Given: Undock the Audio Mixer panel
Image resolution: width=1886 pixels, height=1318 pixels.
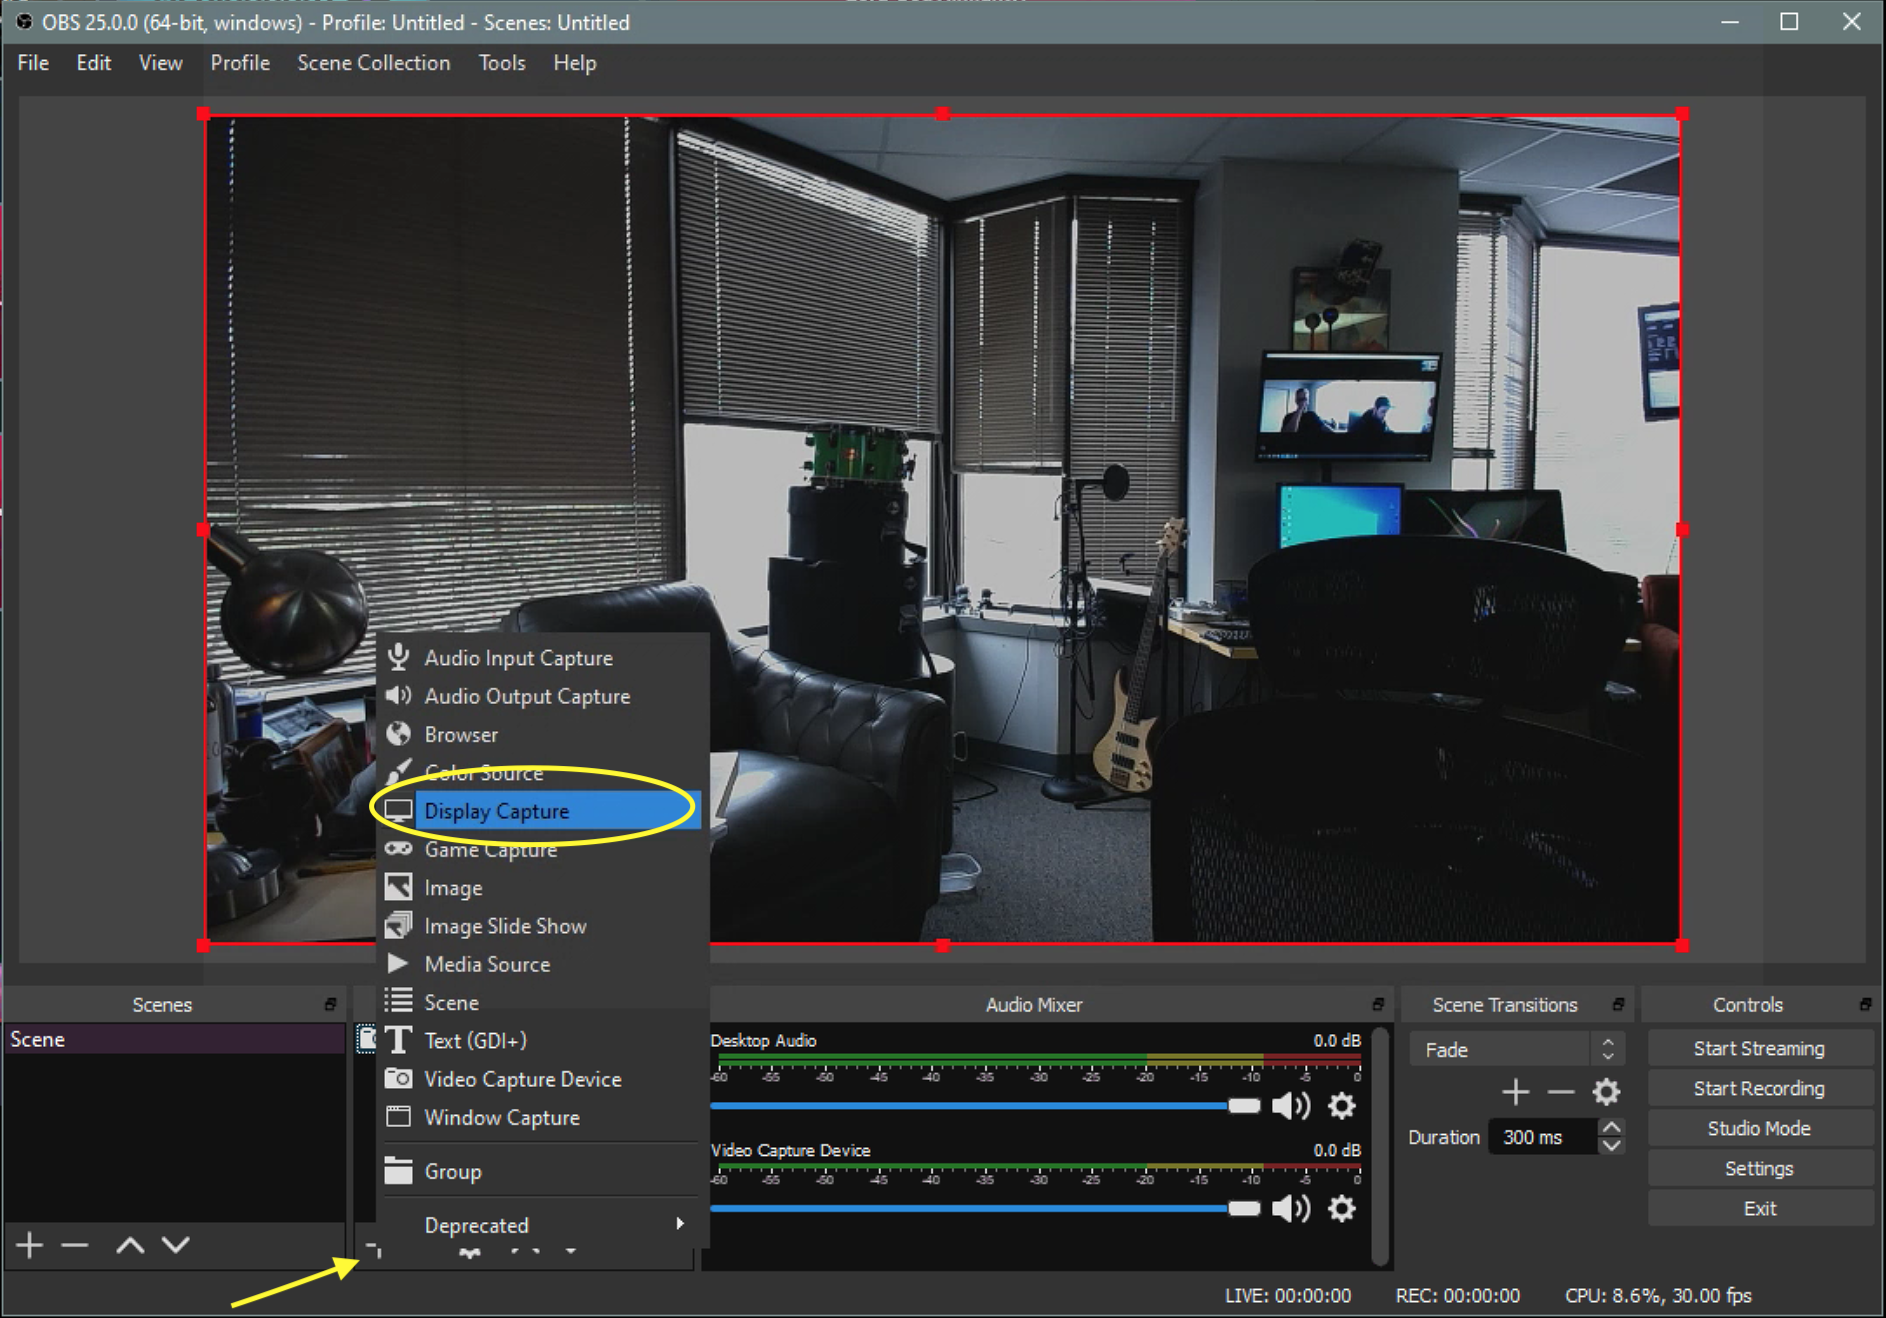Looking at the screenshot, I should [1378, 1004].
